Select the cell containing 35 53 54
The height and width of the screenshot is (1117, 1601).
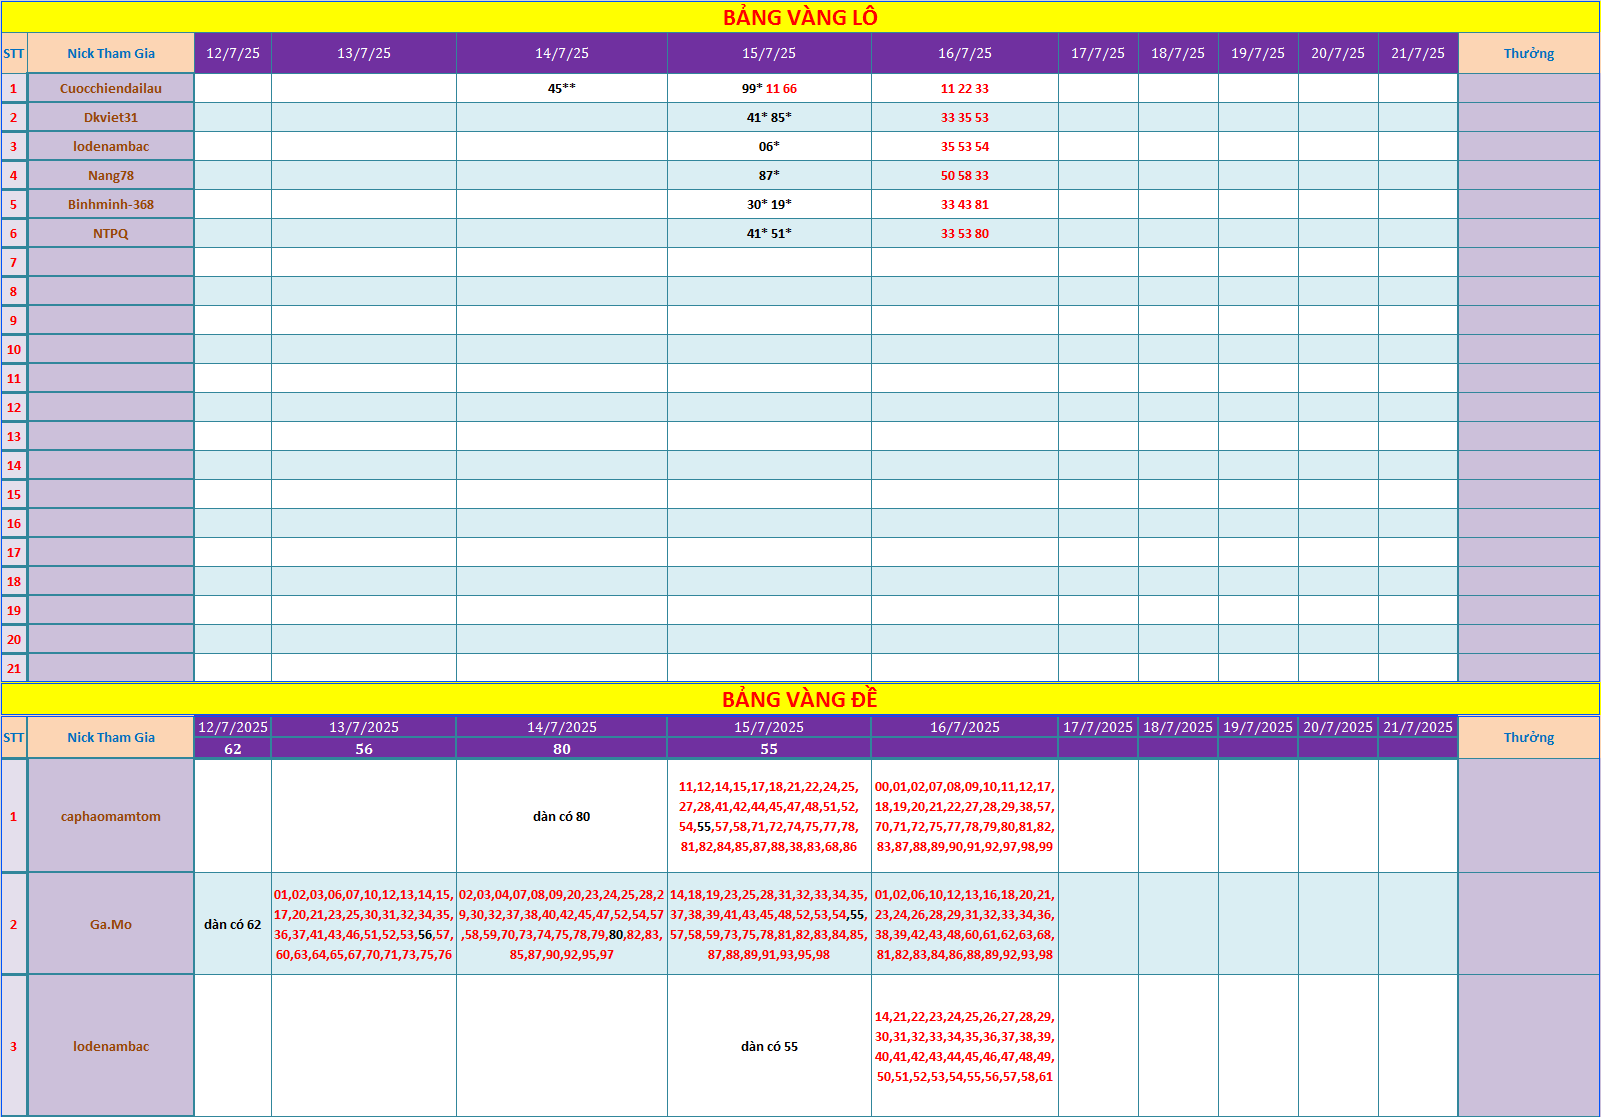pyautogui.click(x=965, y=146)
